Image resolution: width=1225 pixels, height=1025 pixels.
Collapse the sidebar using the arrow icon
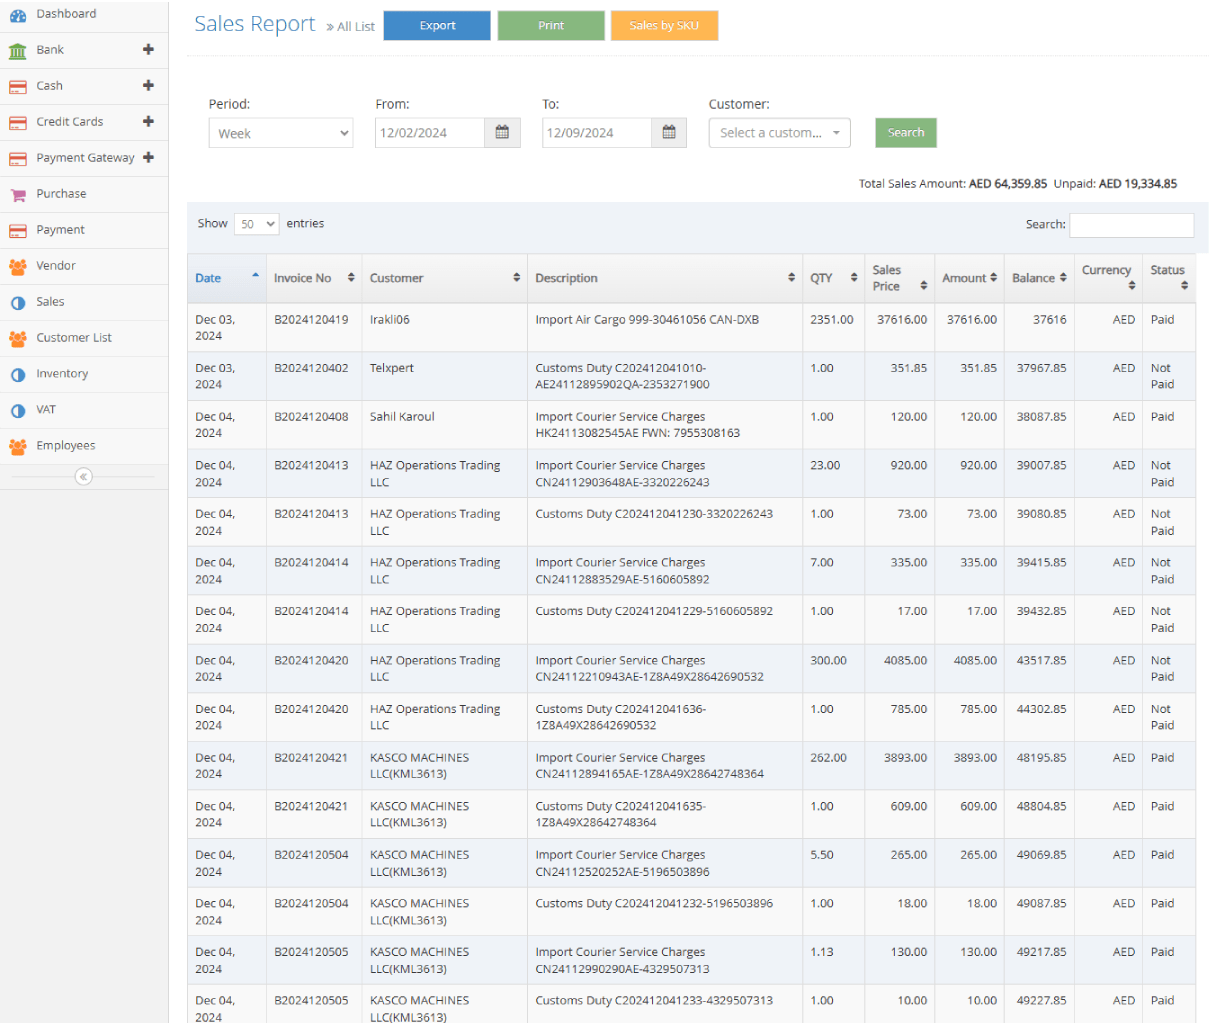[x=84, y=477]
